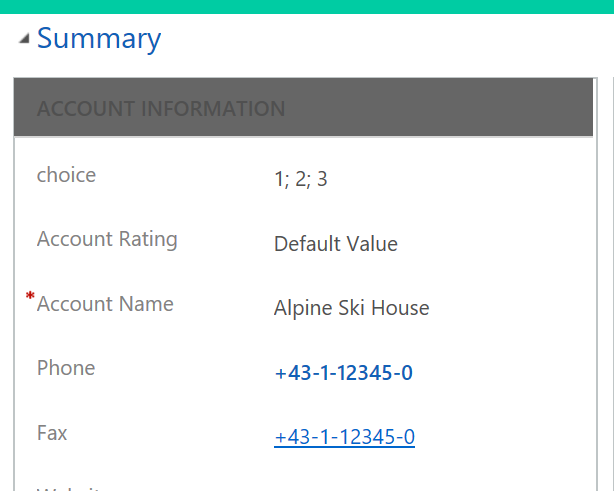
Task: Select the choice field value 1; 2; 3
Action: click(x=300, y=180)
